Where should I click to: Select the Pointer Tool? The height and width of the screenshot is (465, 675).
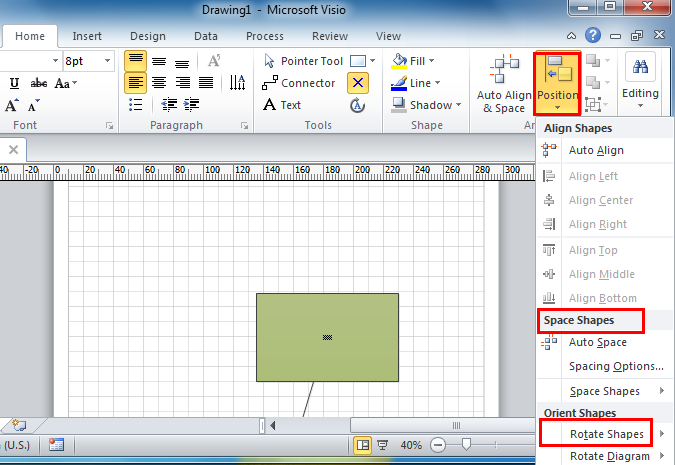303,61
